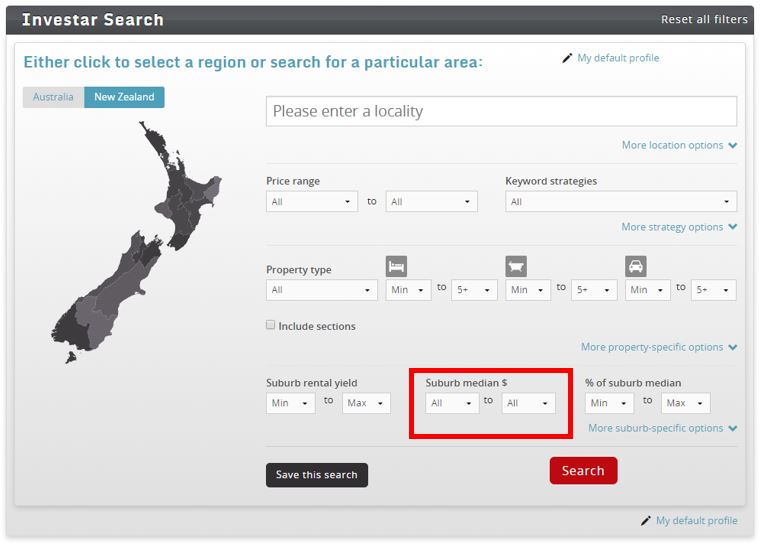
Task: Expand More suburb-specific options
Action: coord(663,428)
